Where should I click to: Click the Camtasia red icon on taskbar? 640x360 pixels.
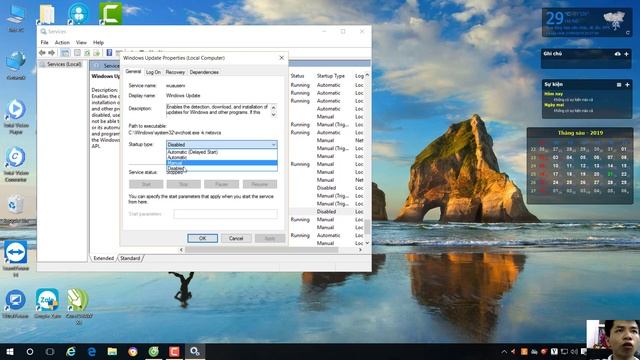(174, 351)
